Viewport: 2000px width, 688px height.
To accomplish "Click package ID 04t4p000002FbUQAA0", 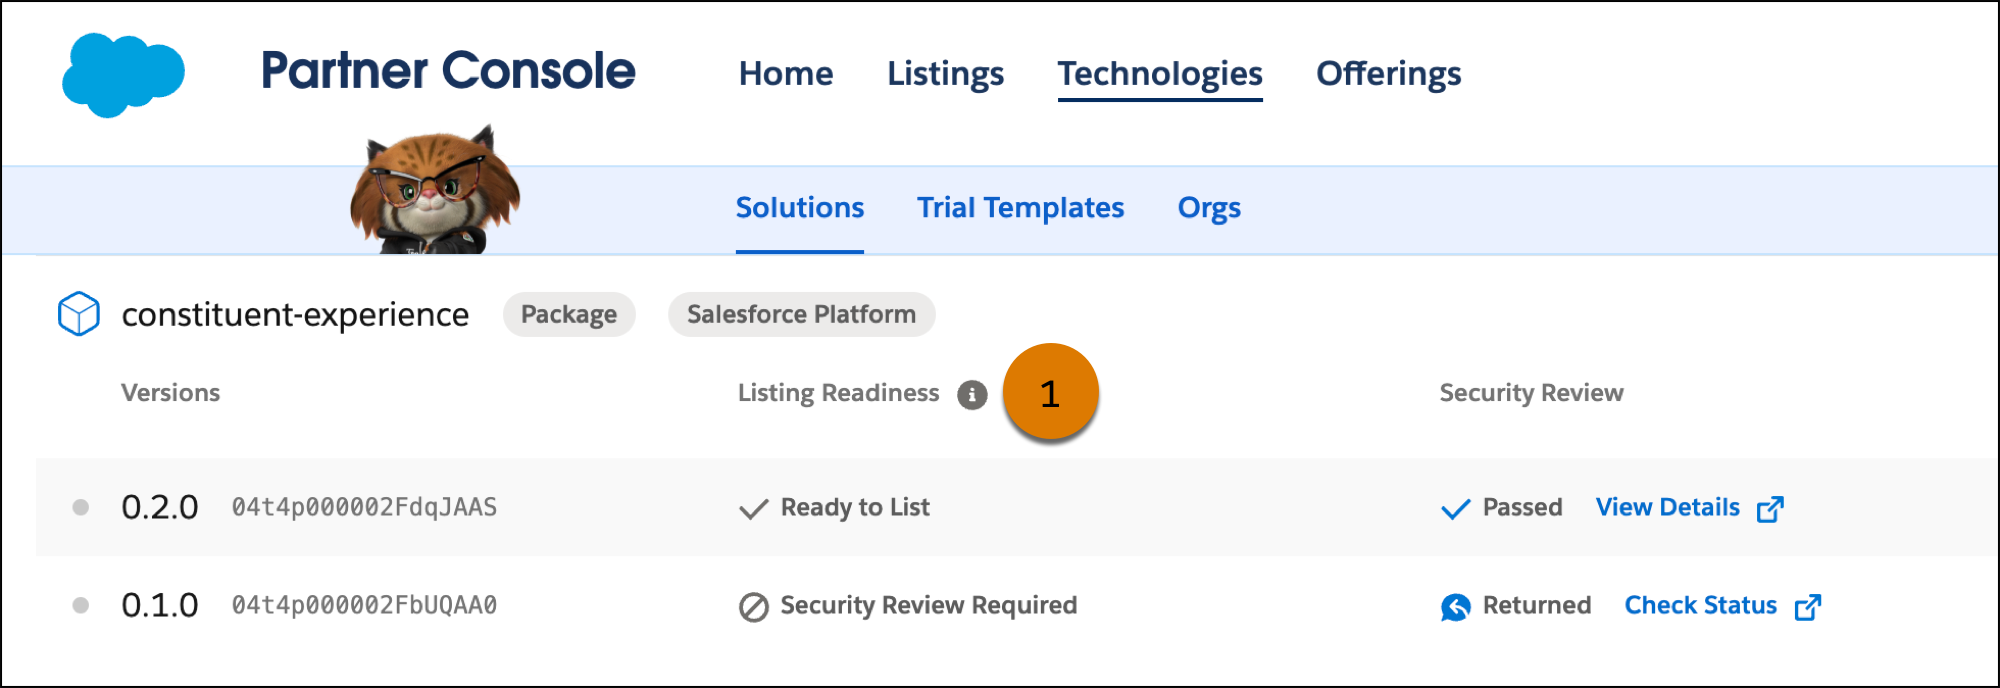I will point(364,606).
